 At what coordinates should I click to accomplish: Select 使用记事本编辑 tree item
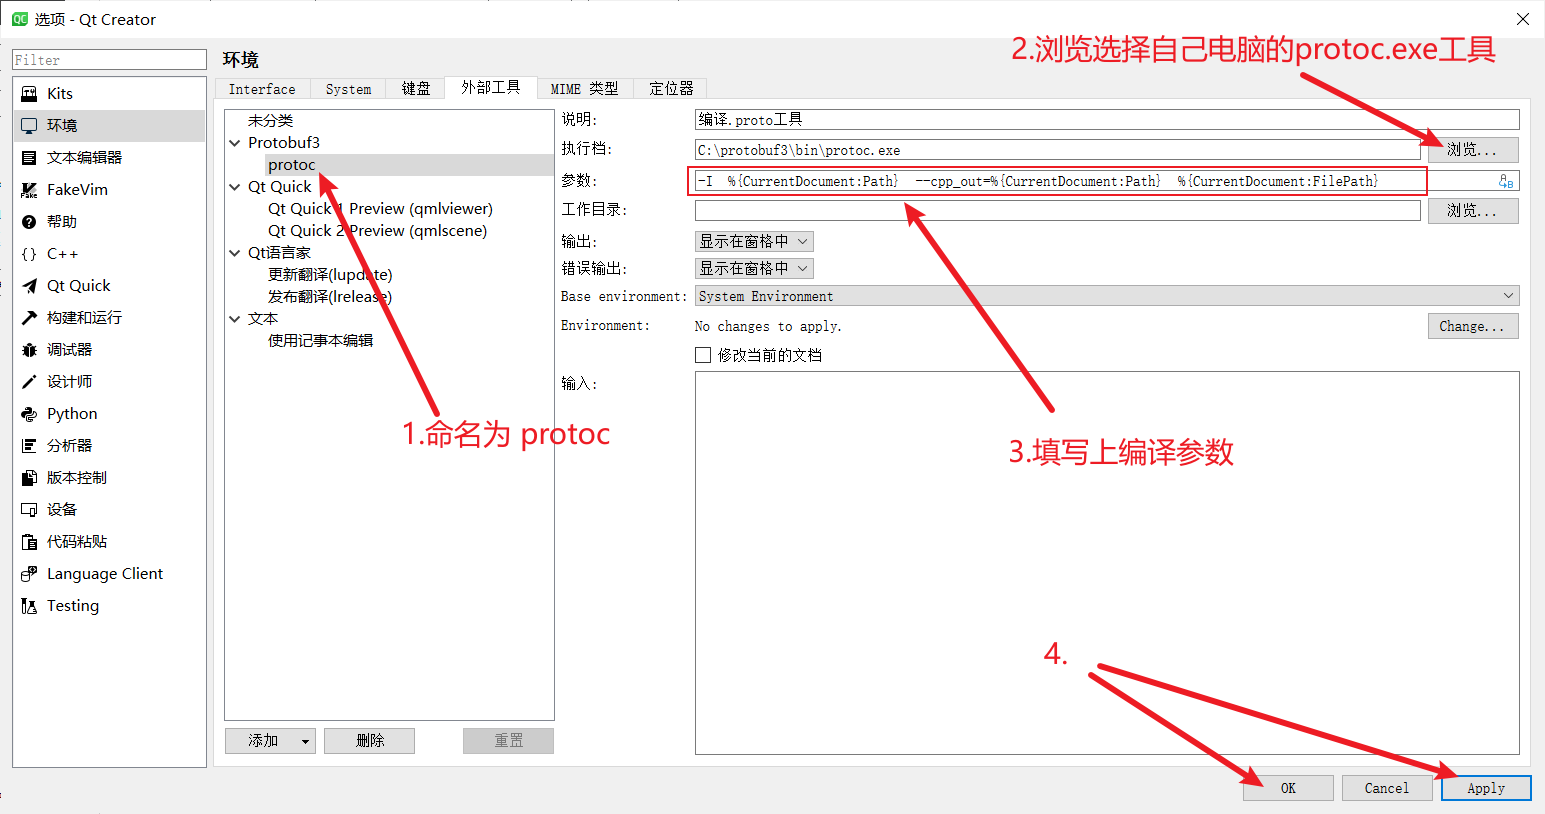point(320,341)
